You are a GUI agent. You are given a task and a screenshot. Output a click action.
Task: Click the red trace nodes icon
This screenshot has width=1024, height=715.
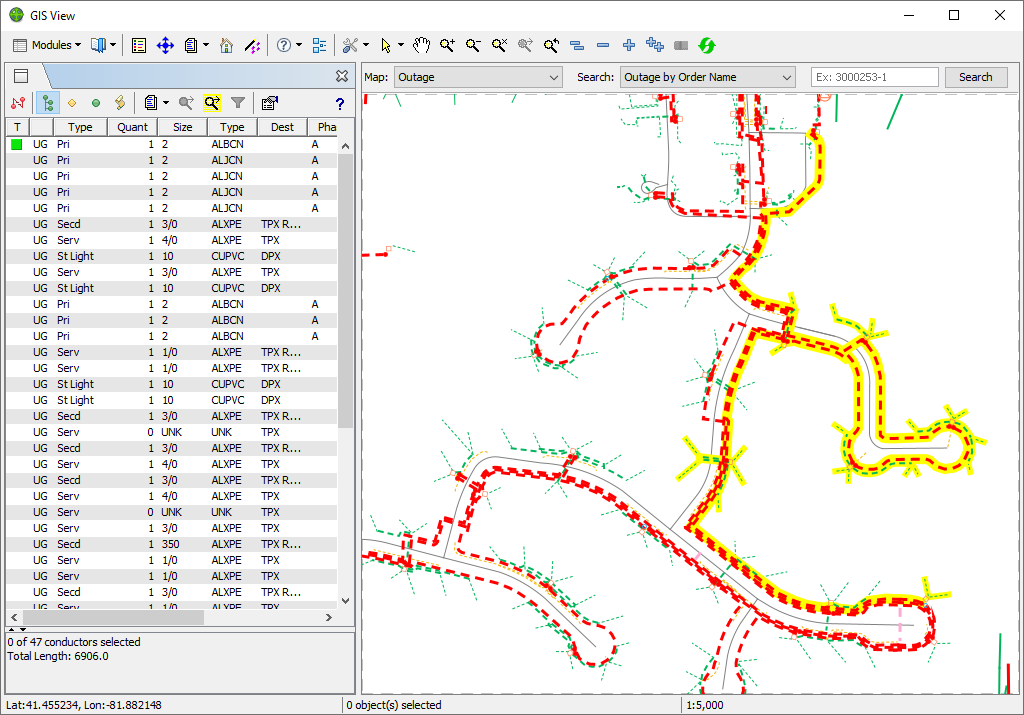pos(18,103)
